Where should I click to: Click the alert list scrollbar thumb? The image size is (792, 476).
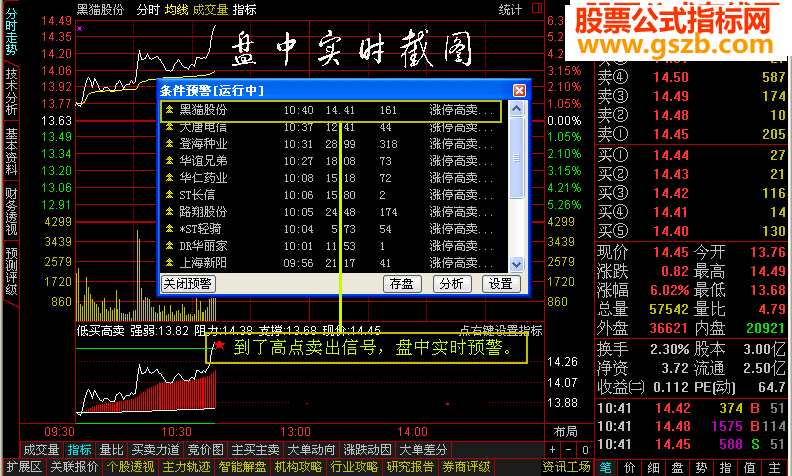[516, 159]
